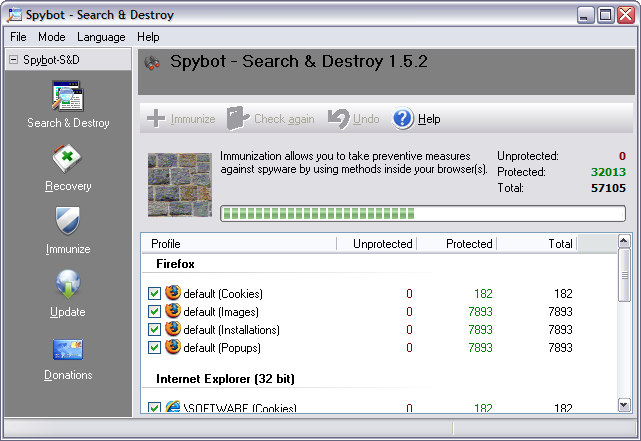
Task: Select the default (Images) row text
Action: point(221,312)
